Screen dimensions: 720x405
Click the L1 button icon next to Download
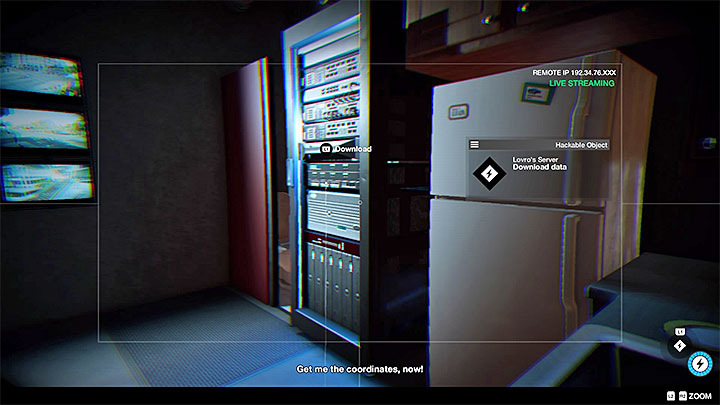(326, 149)
